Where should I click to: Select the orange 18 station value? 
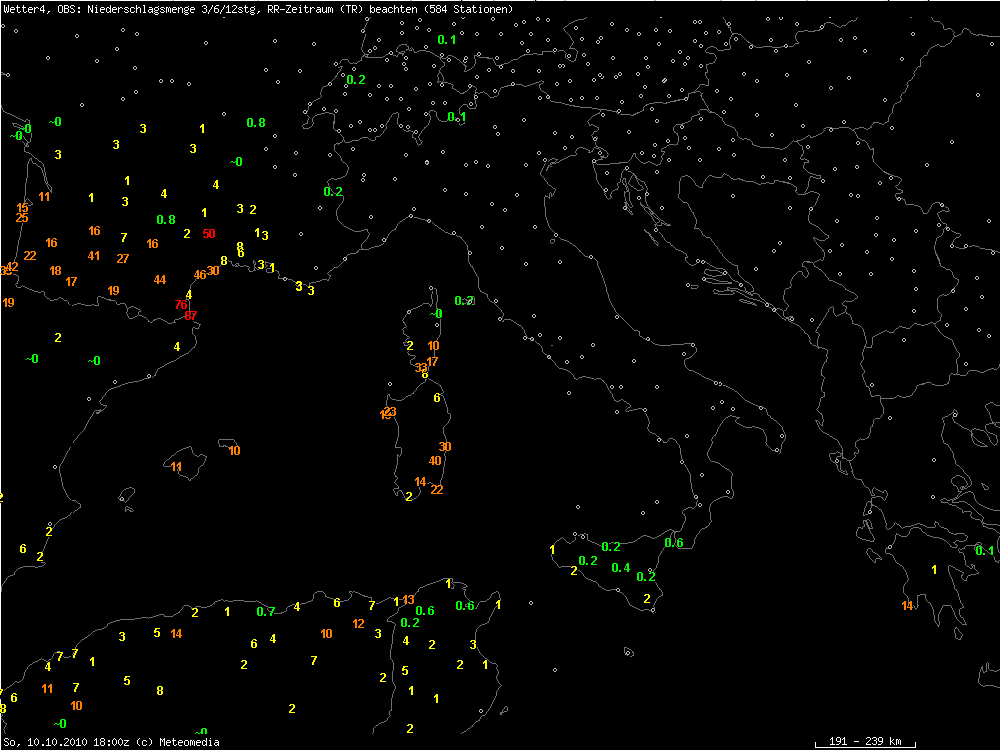(x=55, y=271)
